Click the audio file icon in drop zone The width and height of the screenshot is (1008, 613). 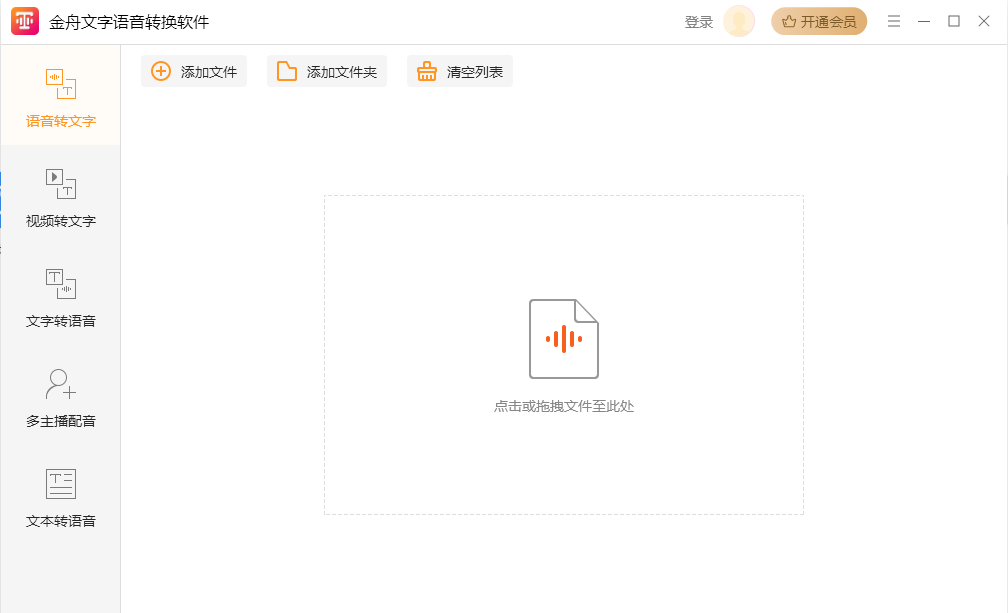[x=563, y=339]
